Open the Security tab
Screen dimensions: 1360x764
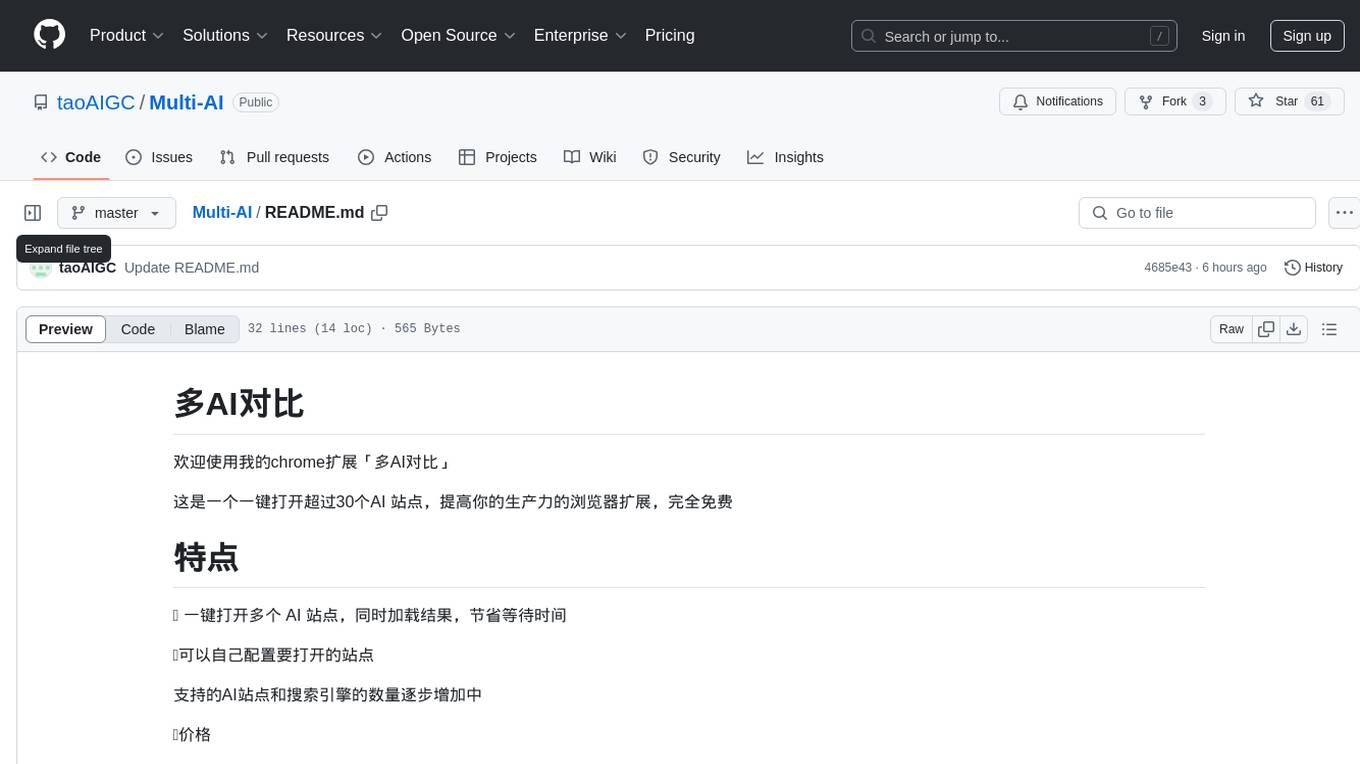[x=681, y=157]
